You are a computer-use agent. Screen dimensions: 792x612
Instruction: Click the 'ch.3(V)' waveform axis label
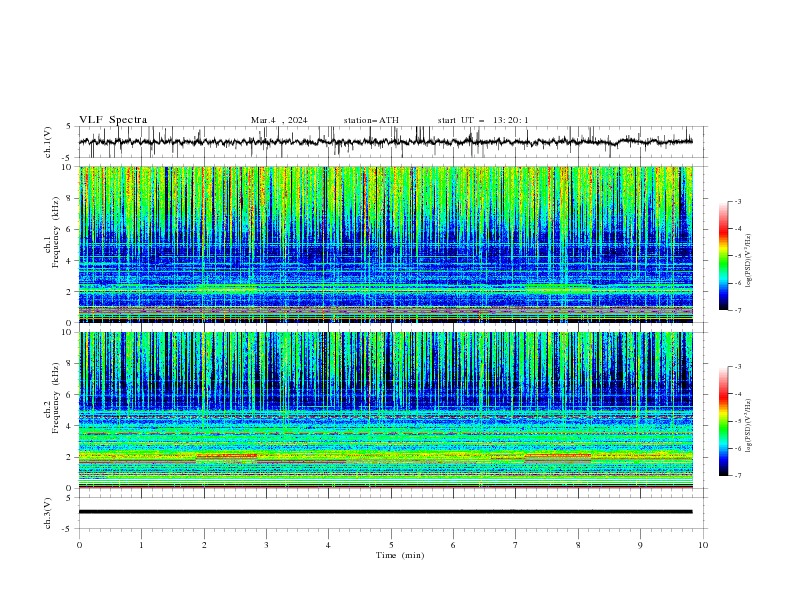[48, 513]
